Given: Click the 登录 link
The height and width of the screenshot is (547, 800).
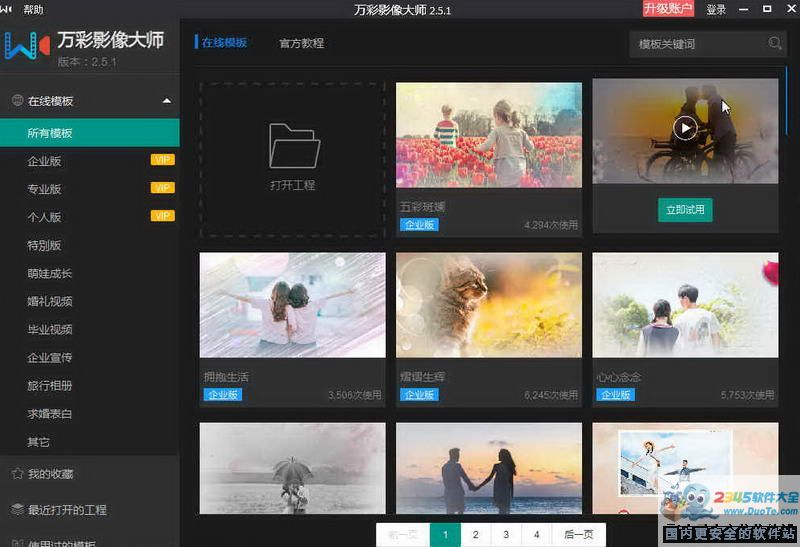Looking at the screenshot, I should [716, 9].
